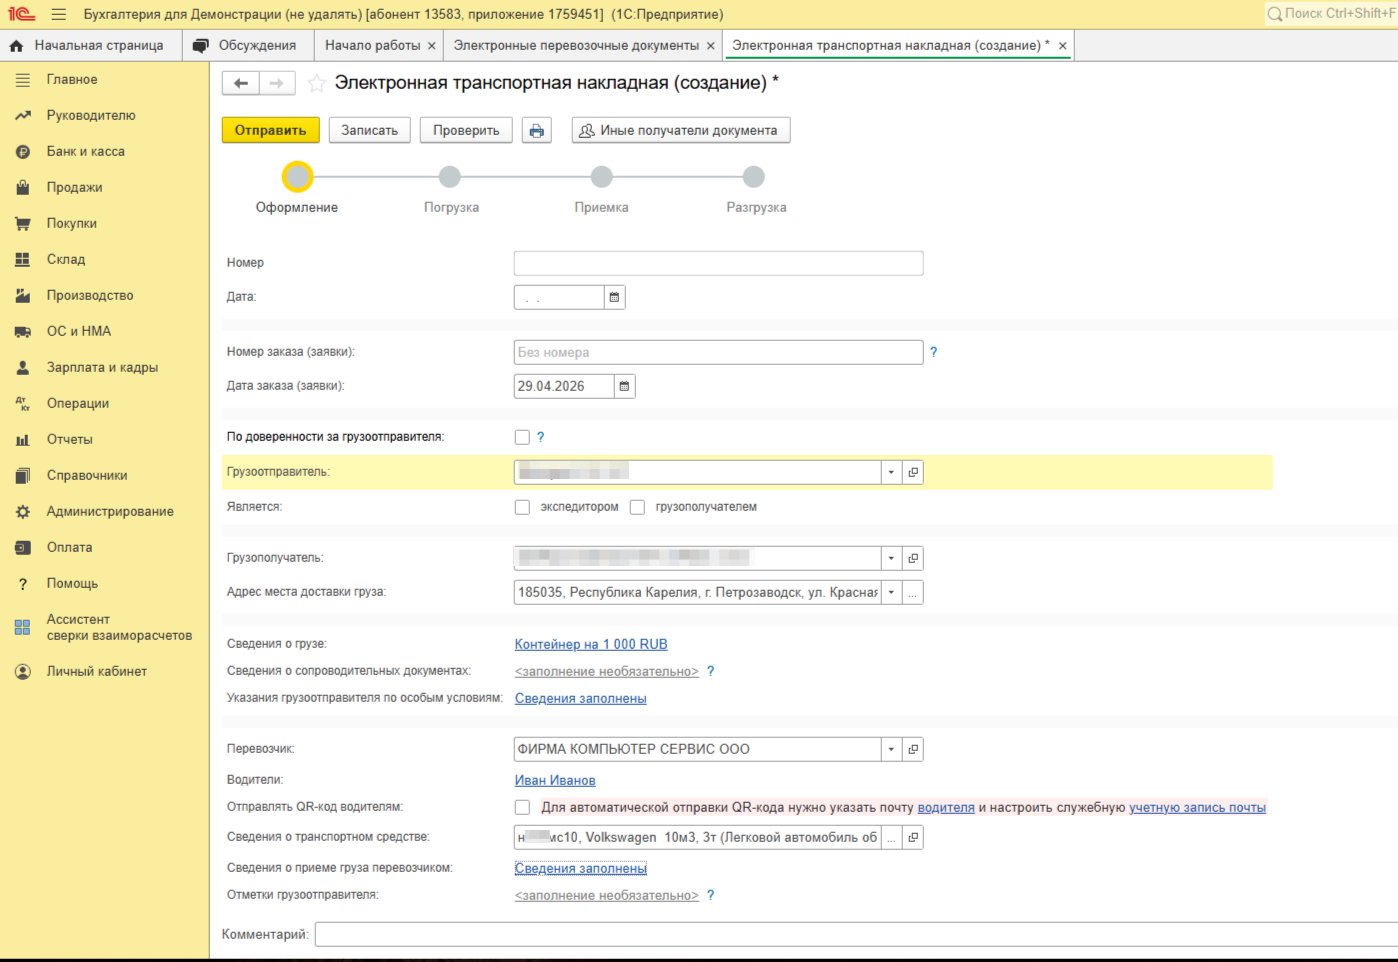
Task: Open the Грузоотправитель record with the open-form icon
Action: [912, 472]
